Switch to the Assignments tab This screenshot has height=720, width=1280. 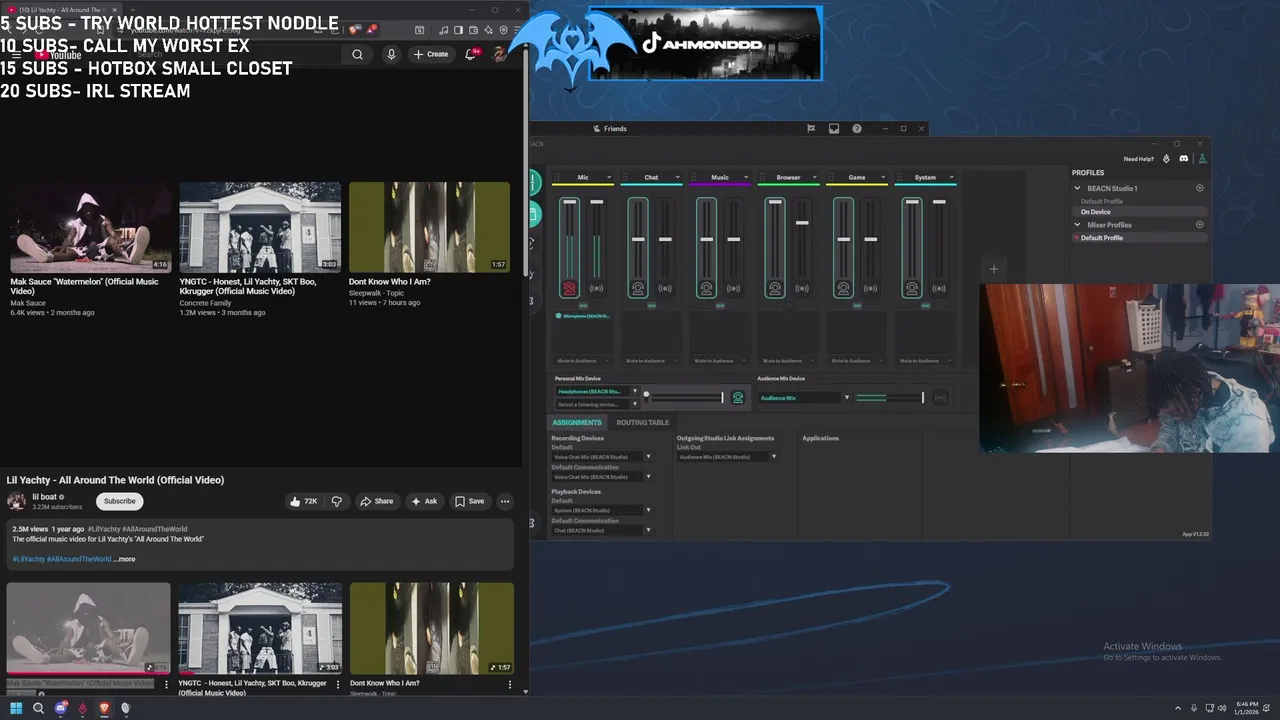point(577,422)
